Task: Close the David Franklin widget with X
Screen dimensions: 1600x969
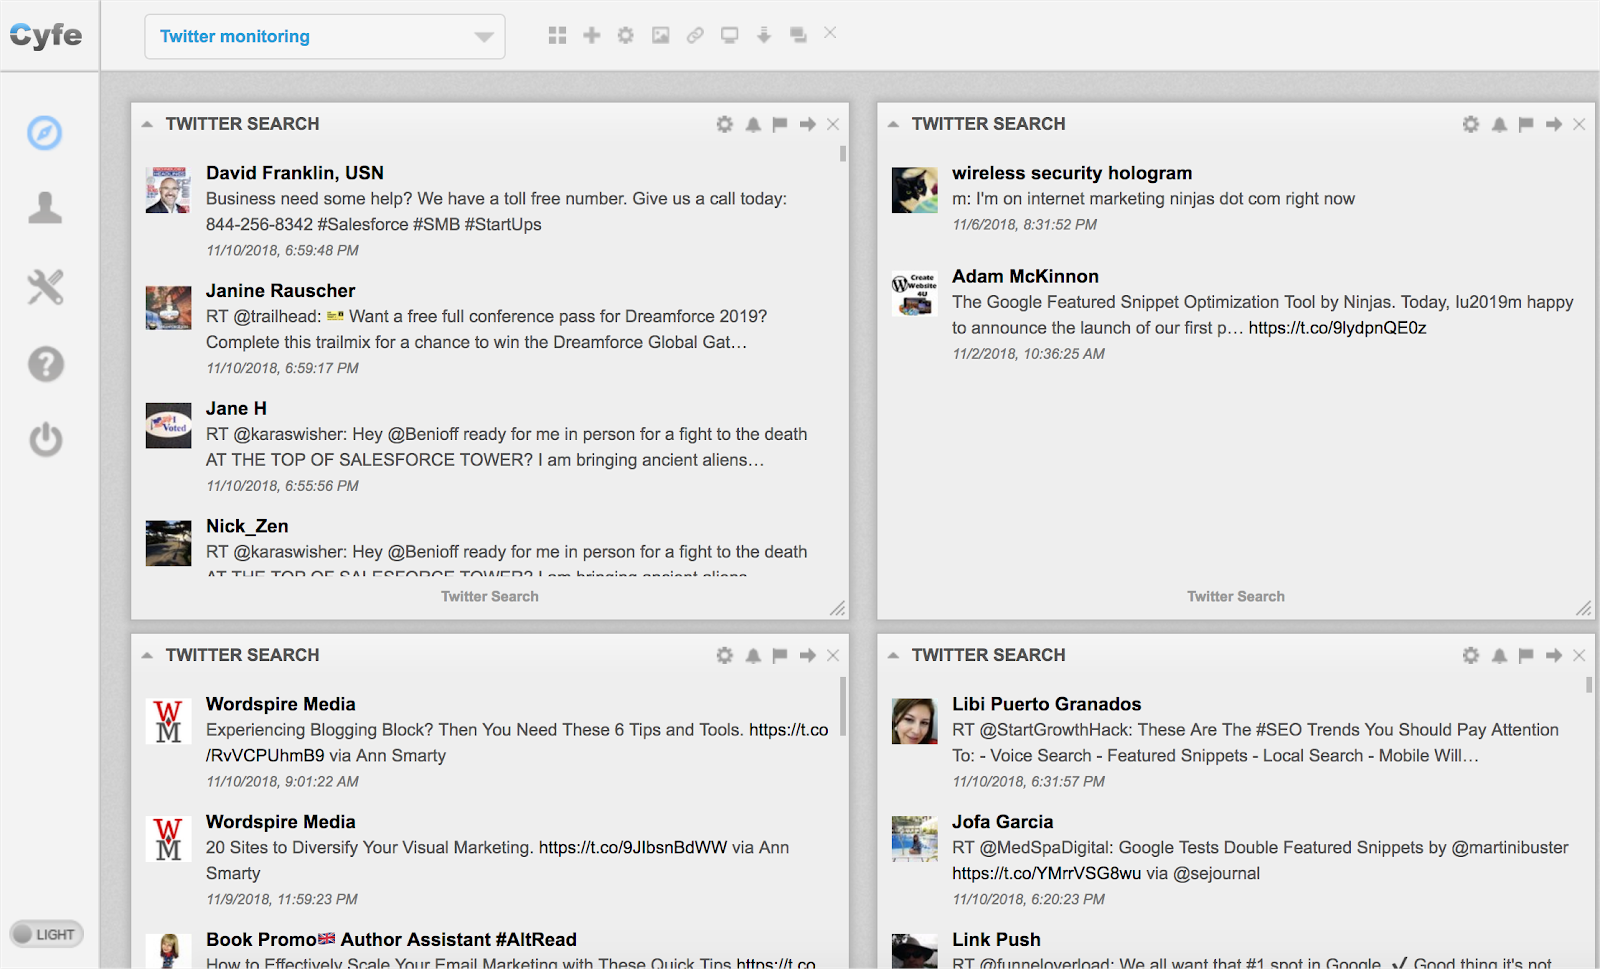Action: [833, 124]
